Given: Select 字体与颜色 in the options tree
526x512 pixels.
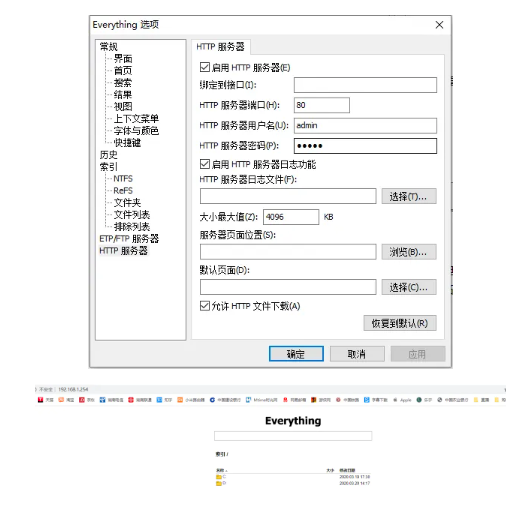Looking at the screenshot, I should pos(136,131).
